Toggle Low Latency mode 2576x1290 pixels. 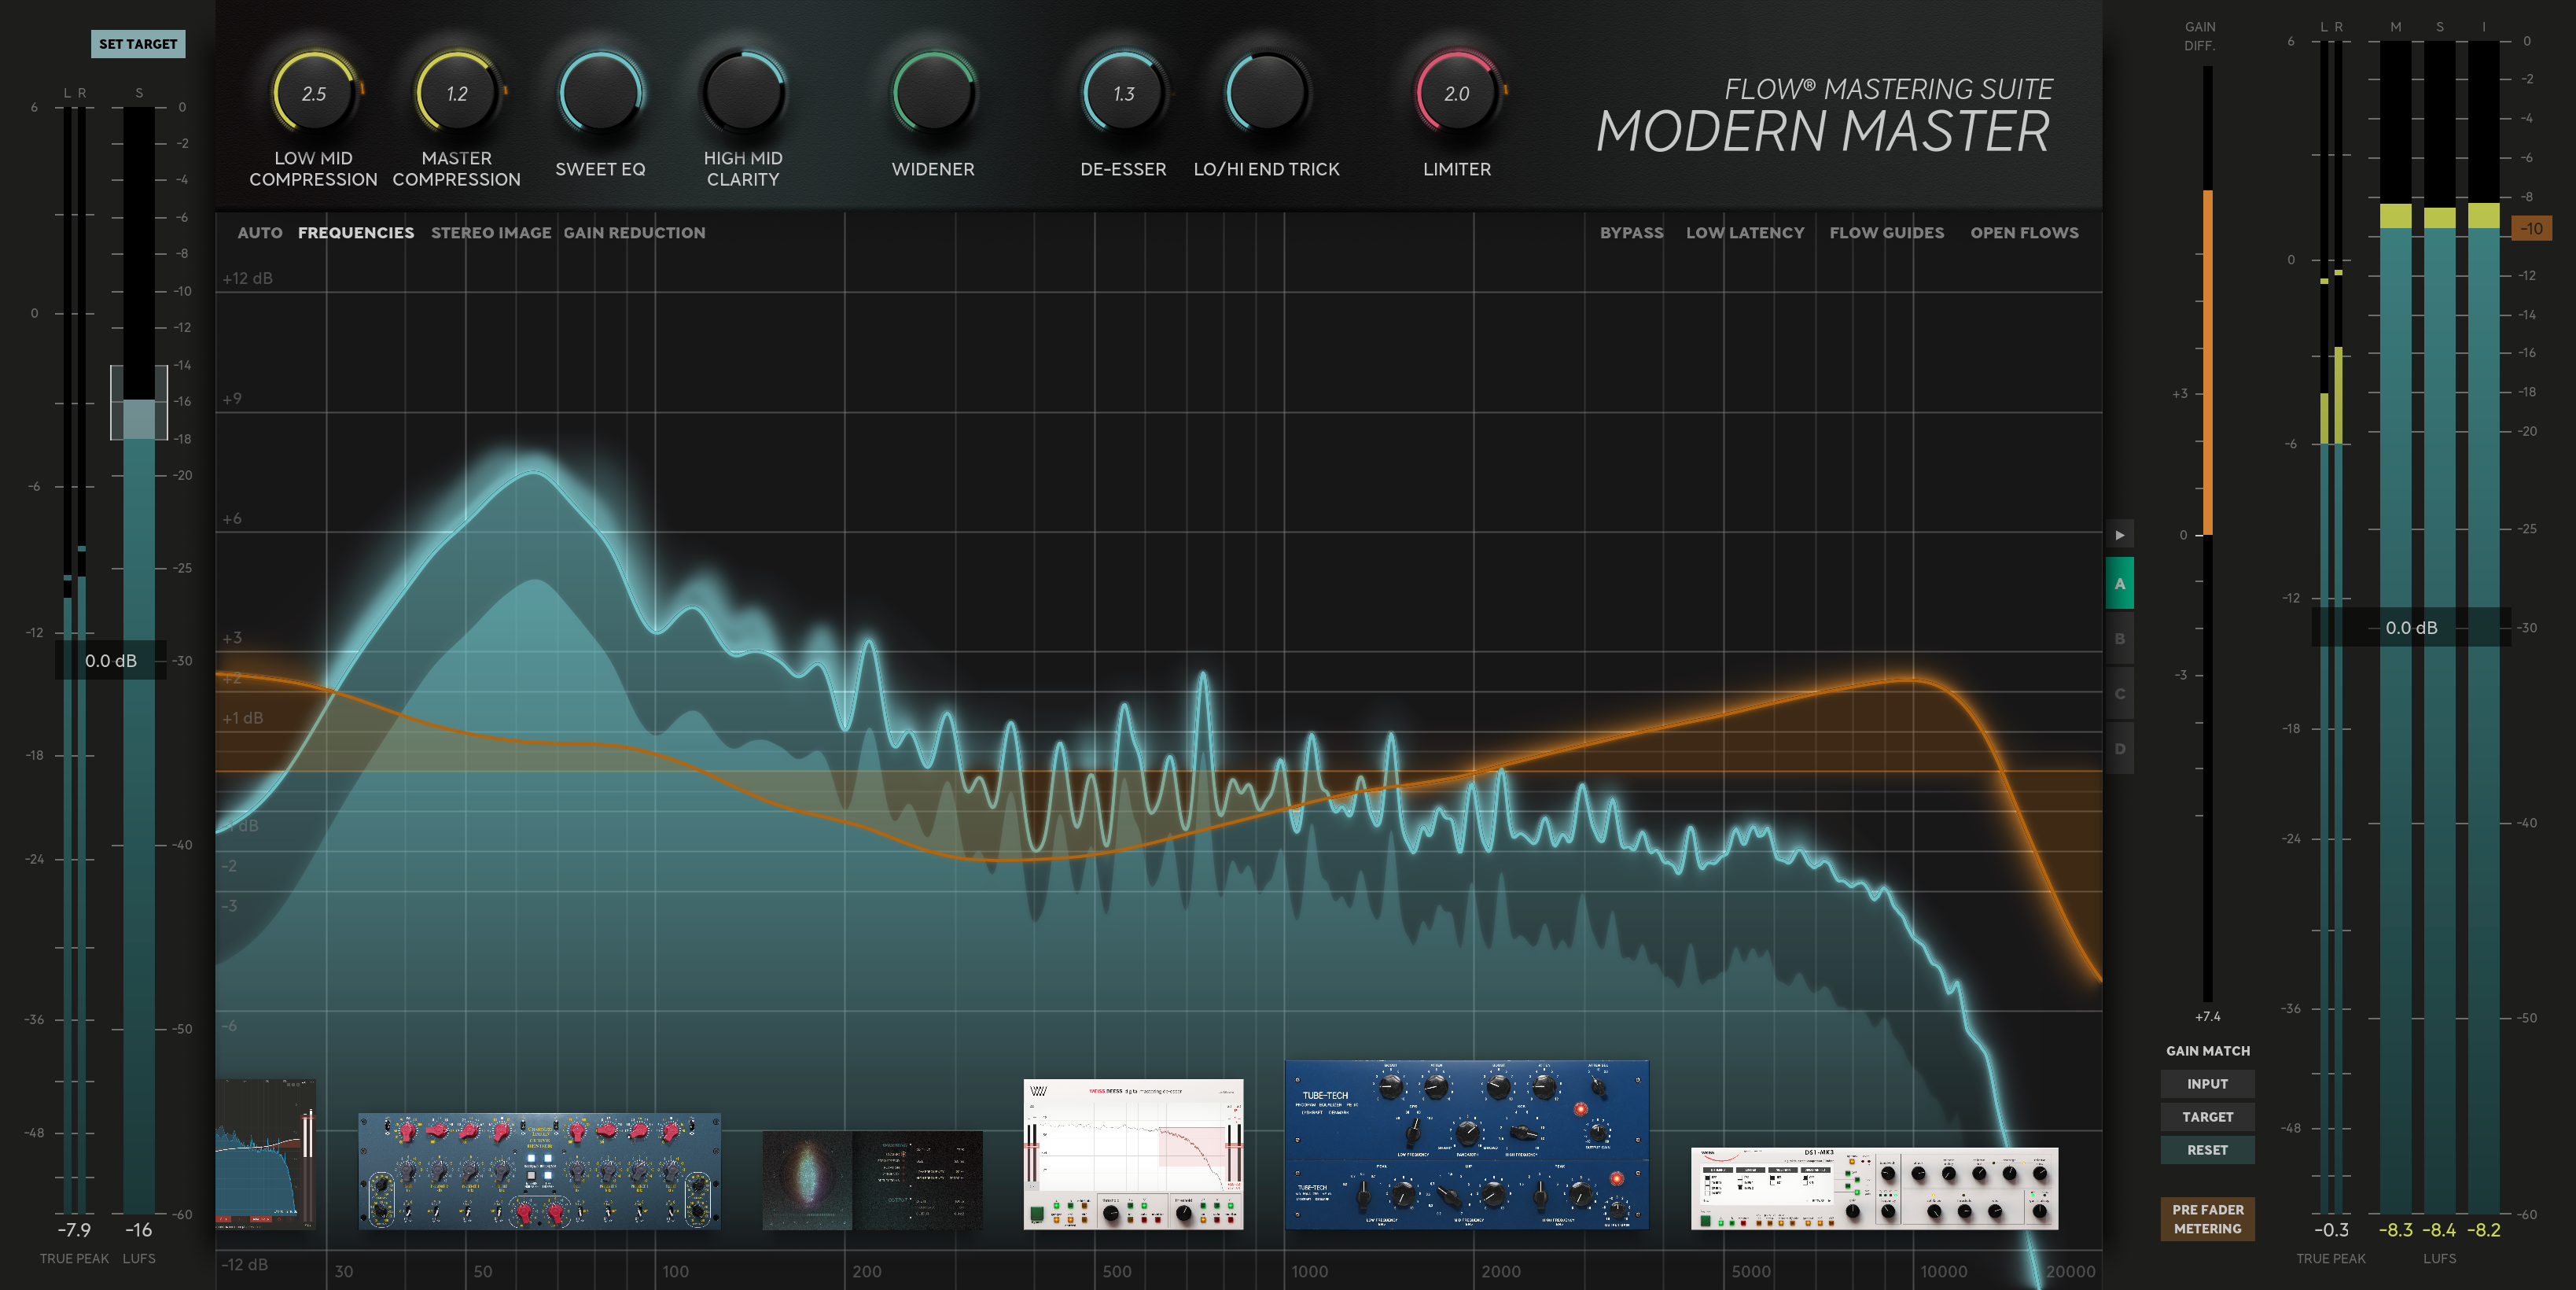pyautogui.click(x=1745, y=232)
